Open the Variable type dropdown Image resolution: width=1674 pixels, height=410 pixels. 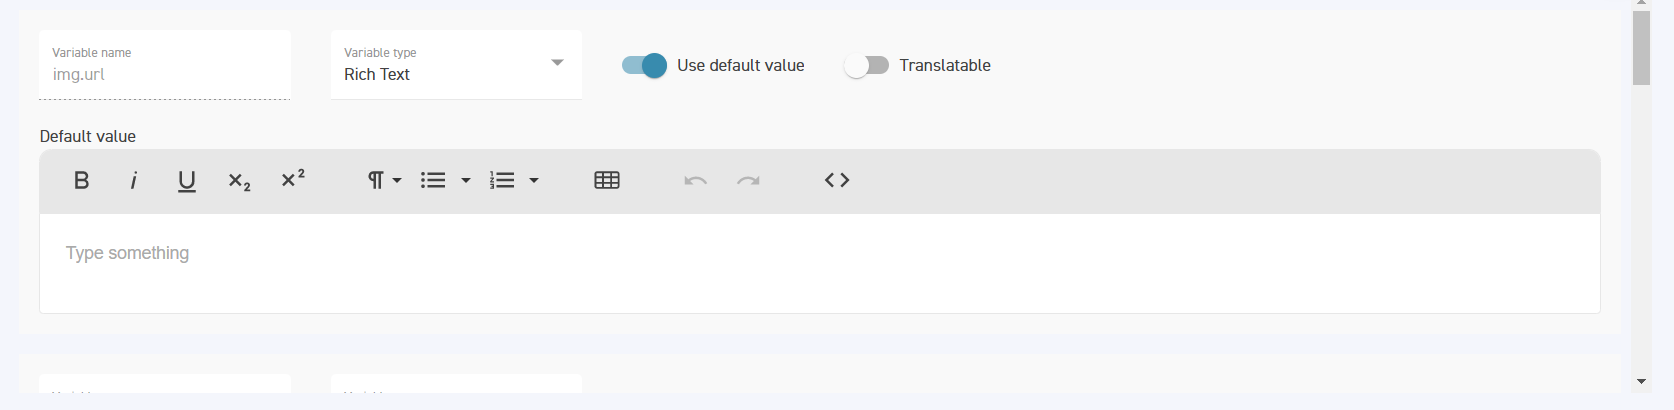[456, 65]
